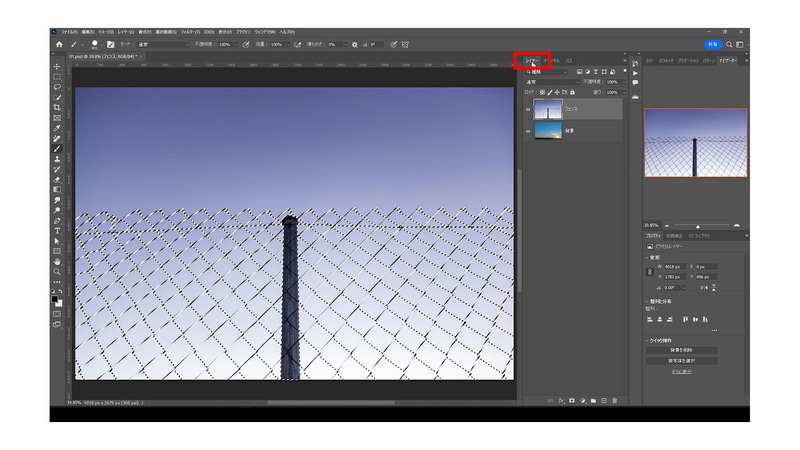Select the Zoom tool in toolbox
The image size is (800, 450).
pos(57,272)
